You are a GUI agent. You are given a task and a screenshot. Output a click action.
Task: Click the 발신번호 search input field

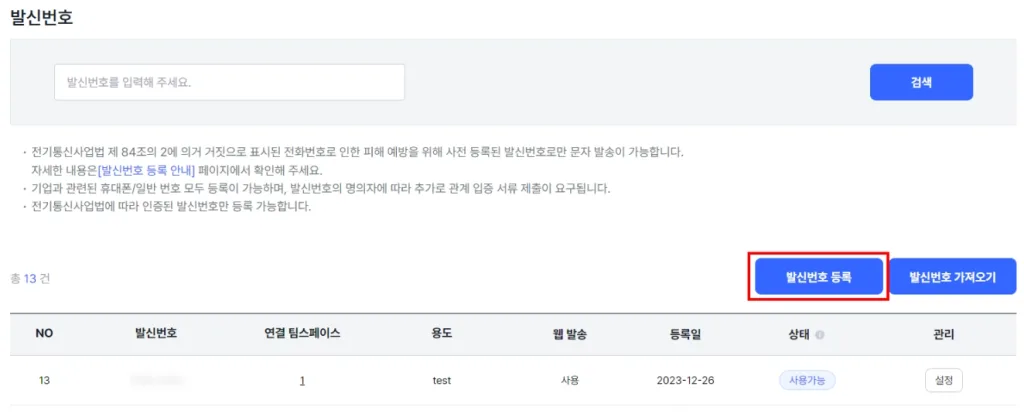tap(229, 82)
